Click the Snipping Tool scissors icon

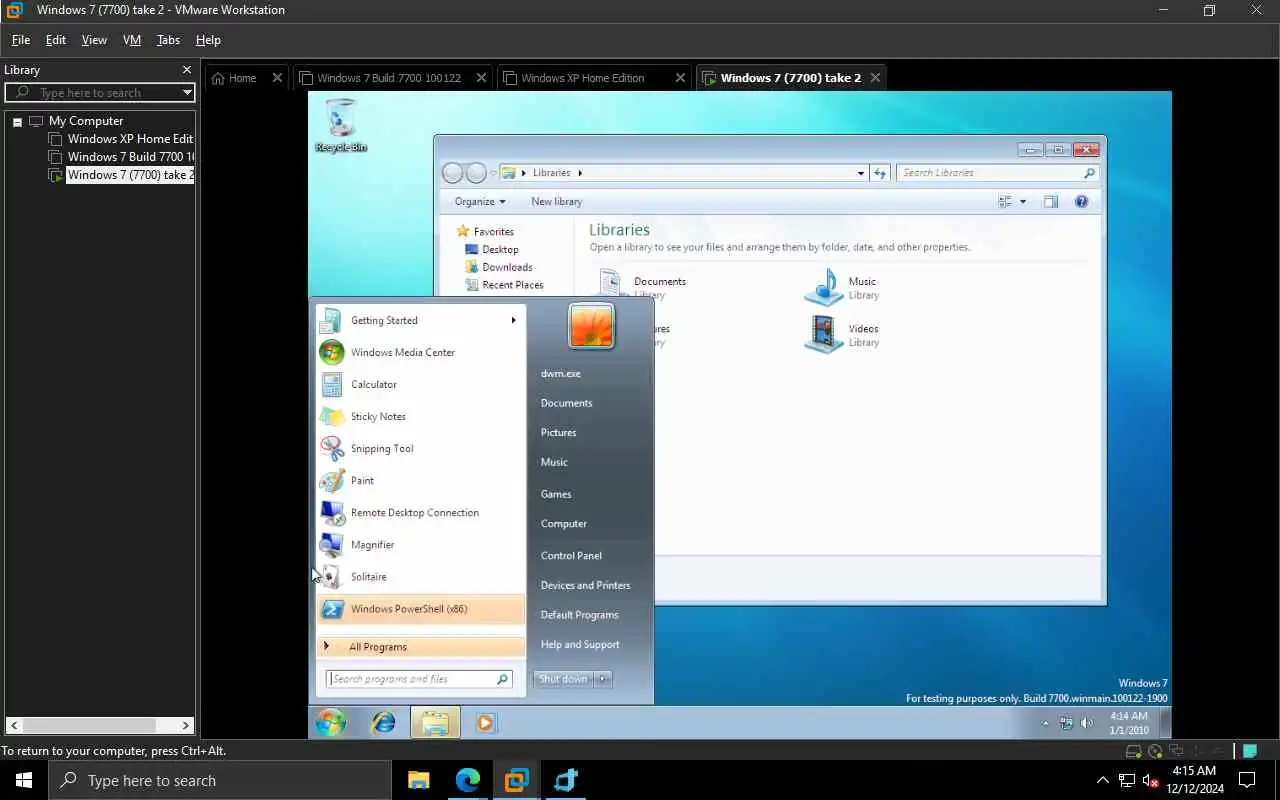pos(331,448)
